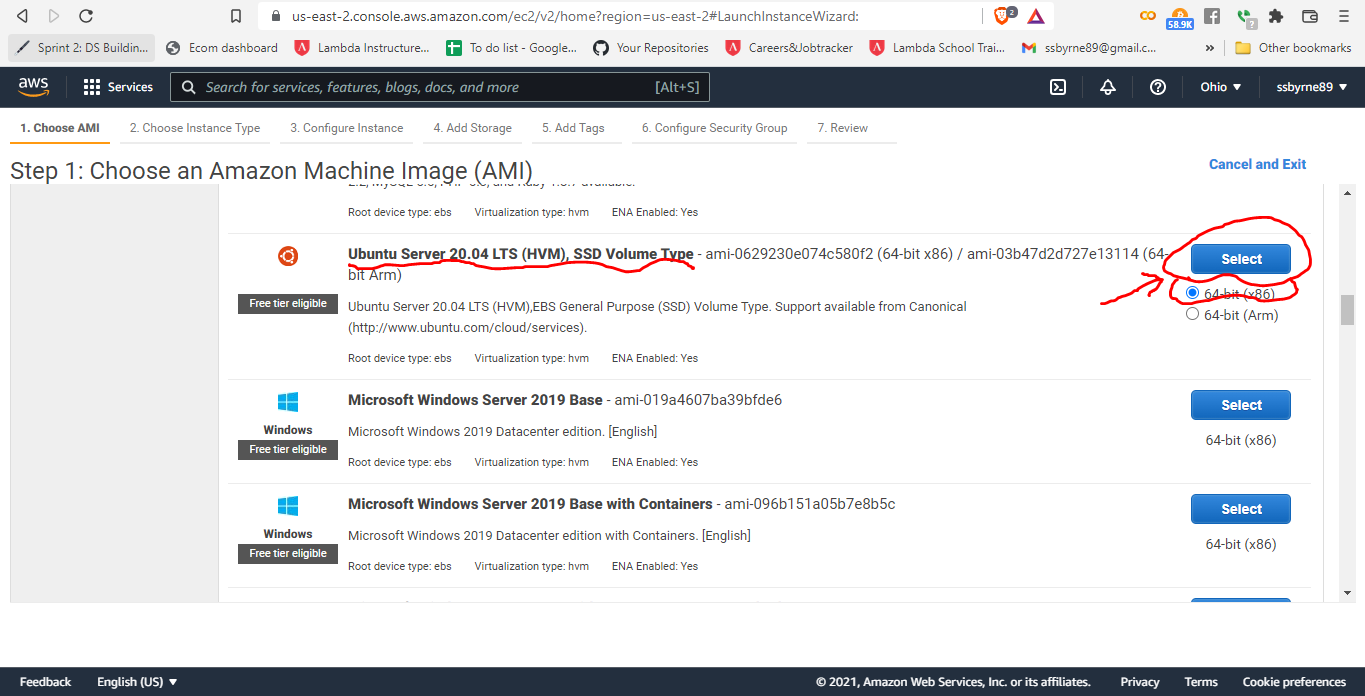
Task: Switch to 2. Choose Instance Type tab
Action: 195,128
